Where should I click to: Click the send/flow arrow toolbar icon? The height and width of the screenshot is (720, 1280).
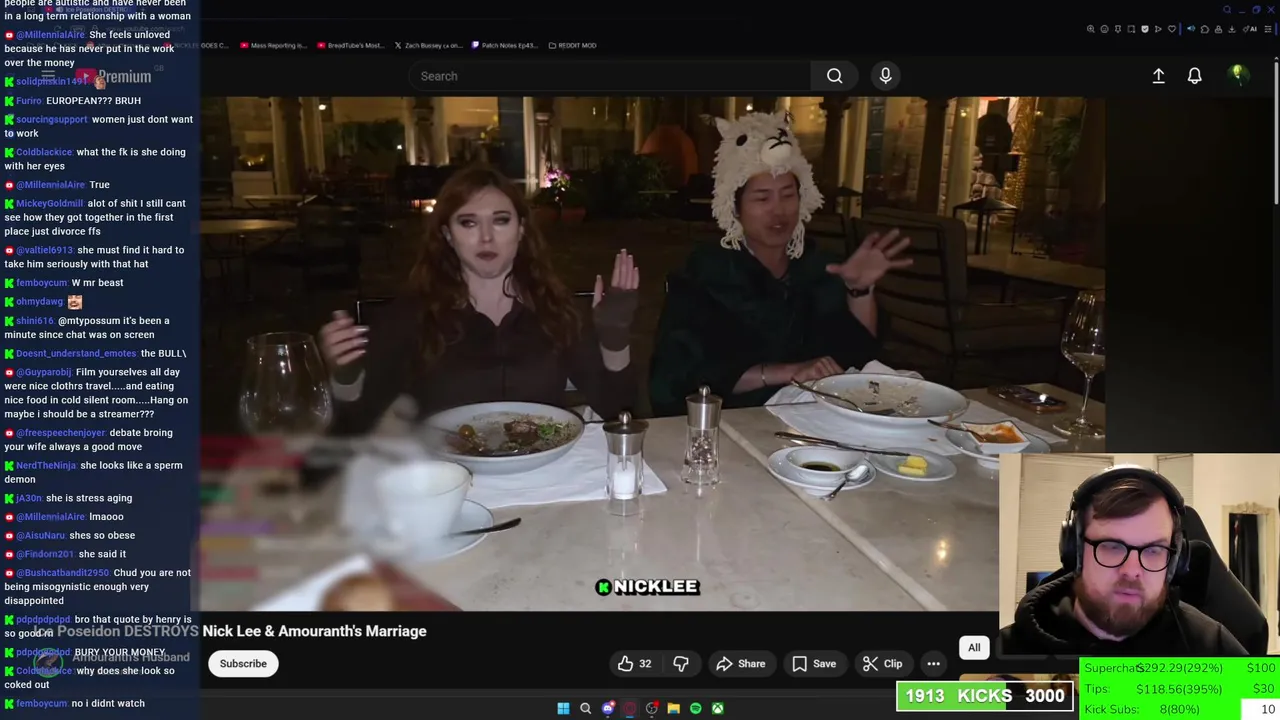coord(1158,29)
